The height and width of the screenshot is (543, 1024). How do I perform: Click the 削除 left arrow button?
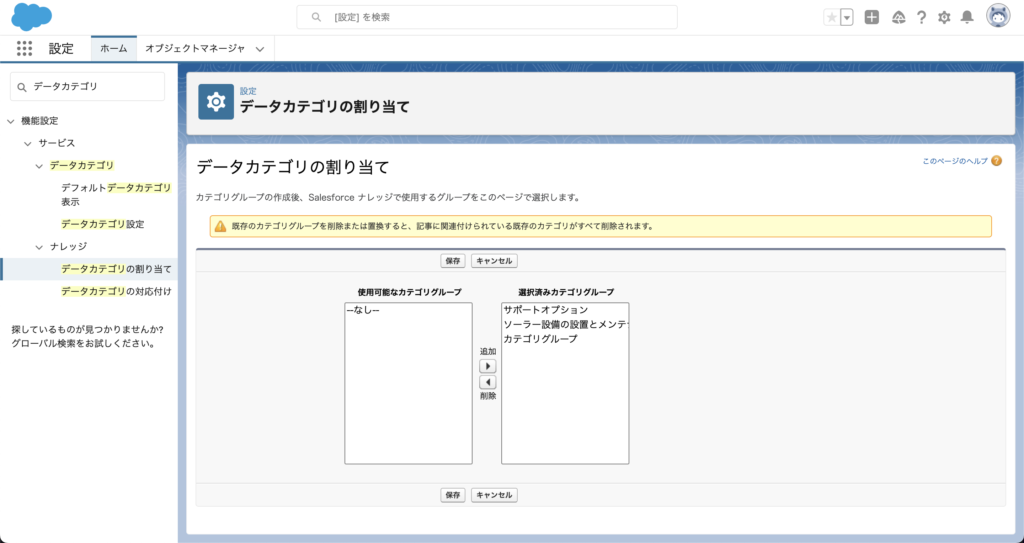[x=488, y=382]
